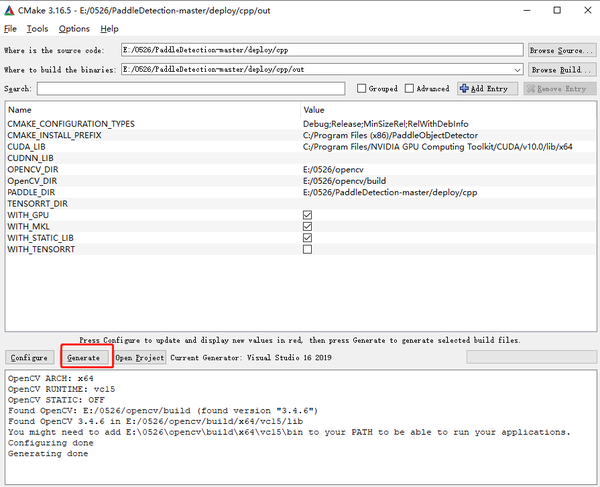Select the WITH_MKL entry name
The image size is (600, 487).
pos(29,226)
